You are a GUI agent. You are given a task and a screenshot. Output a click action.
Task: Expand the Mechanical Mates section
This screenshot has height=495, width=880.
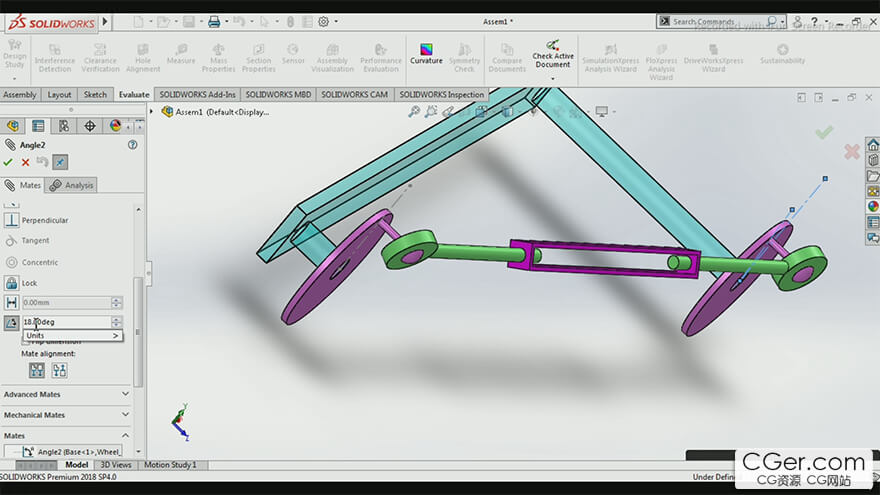[66, 415]
